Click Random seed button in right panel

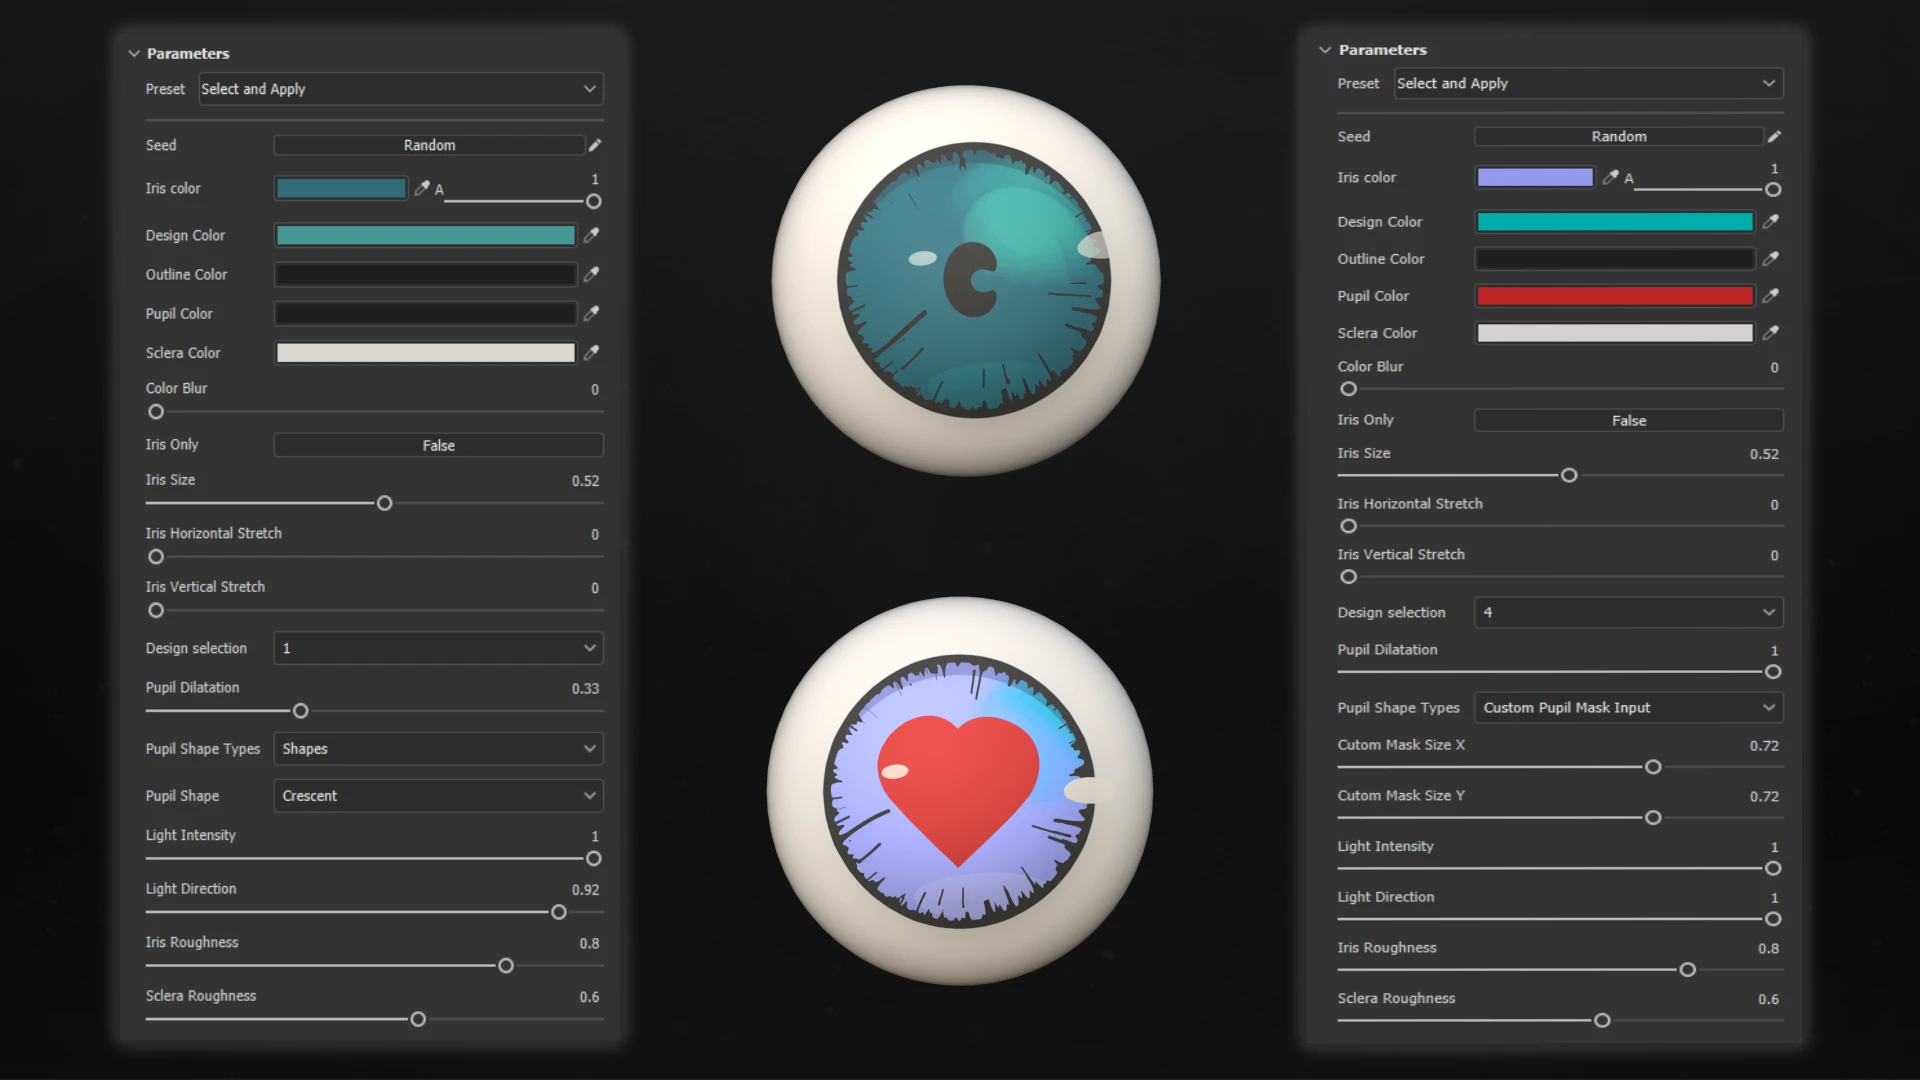1619,136
